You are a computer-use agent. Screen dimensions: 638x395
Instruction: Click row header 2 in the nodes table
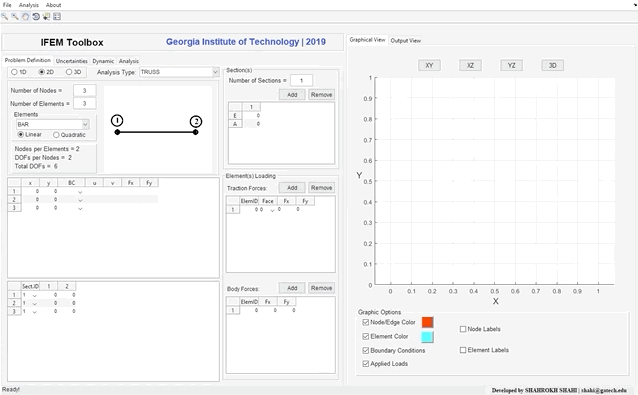14,200
